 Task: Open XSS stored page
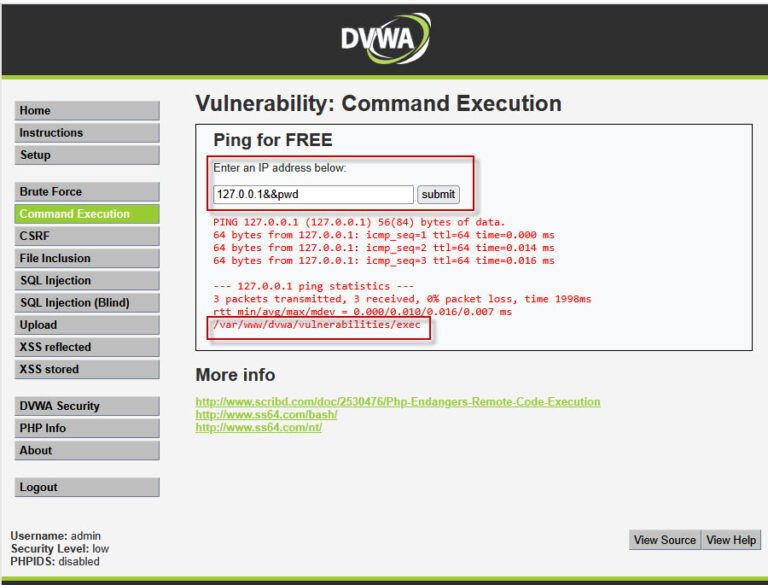(87, 369)
